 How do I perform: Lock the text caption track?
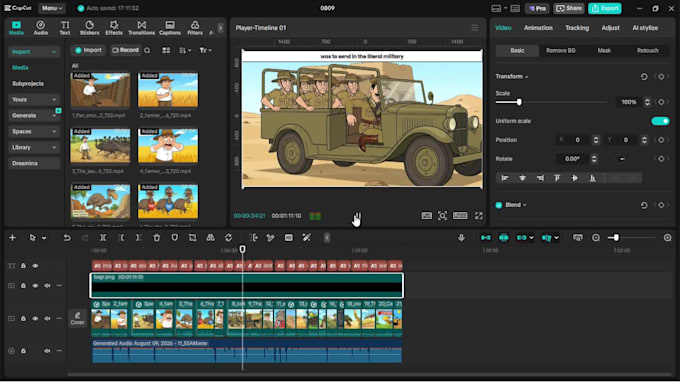coord(23,266)
